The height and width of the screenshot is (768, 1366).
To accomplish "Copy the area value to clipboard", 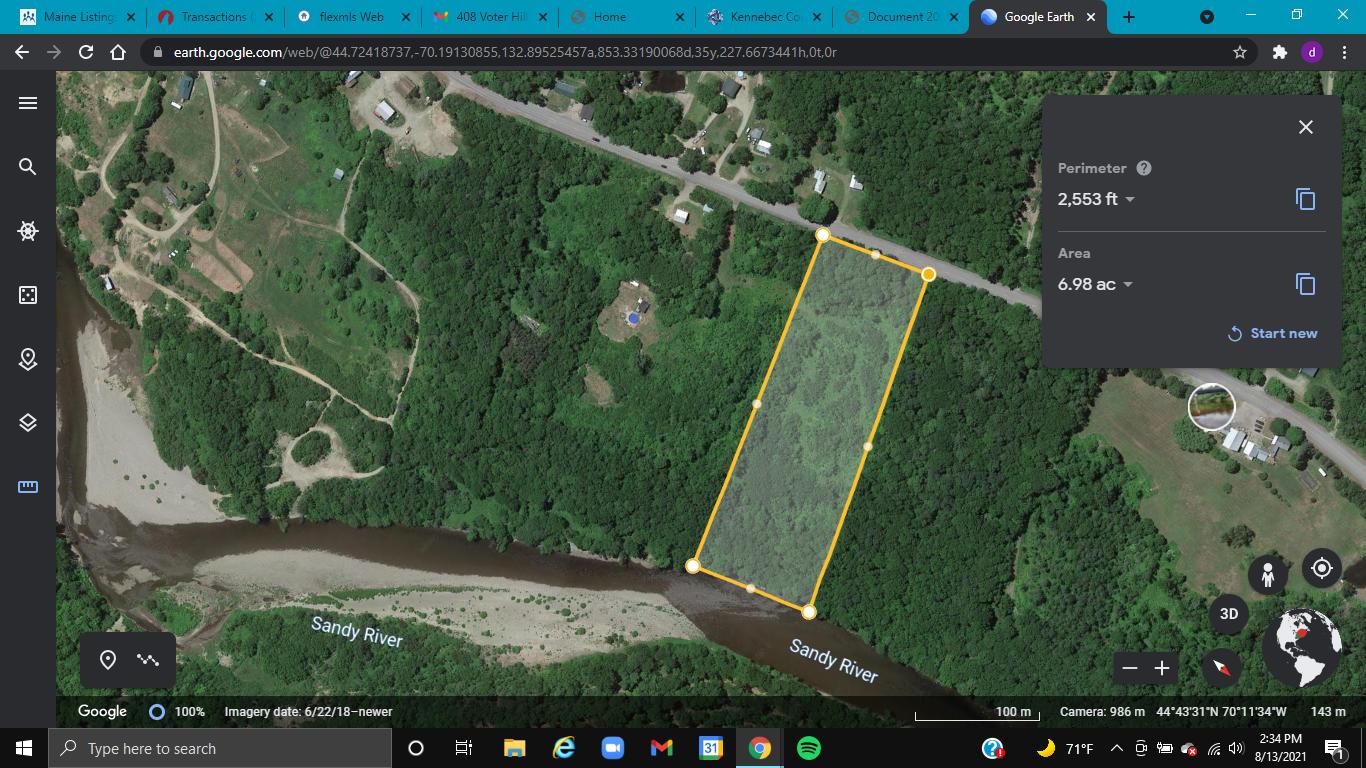I will click(1305, 284).
